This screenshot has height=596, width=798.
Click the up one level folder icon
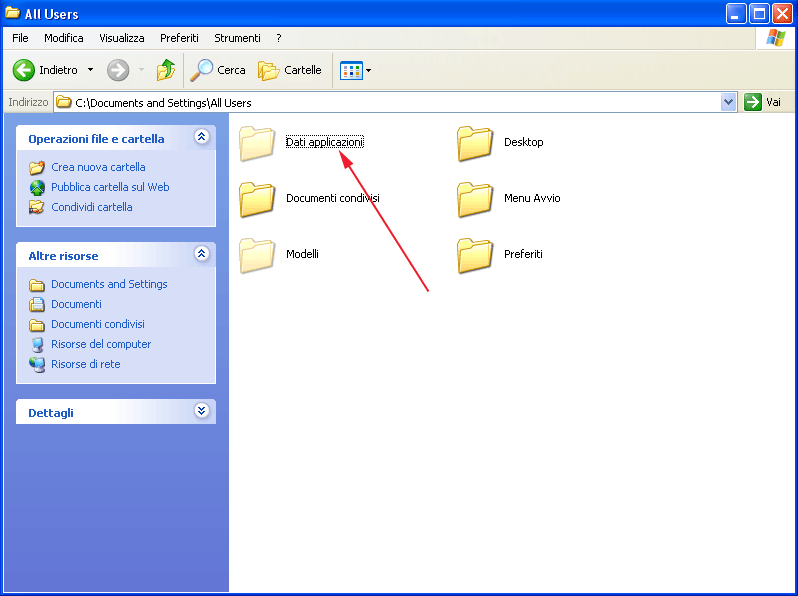coord(166,70)
